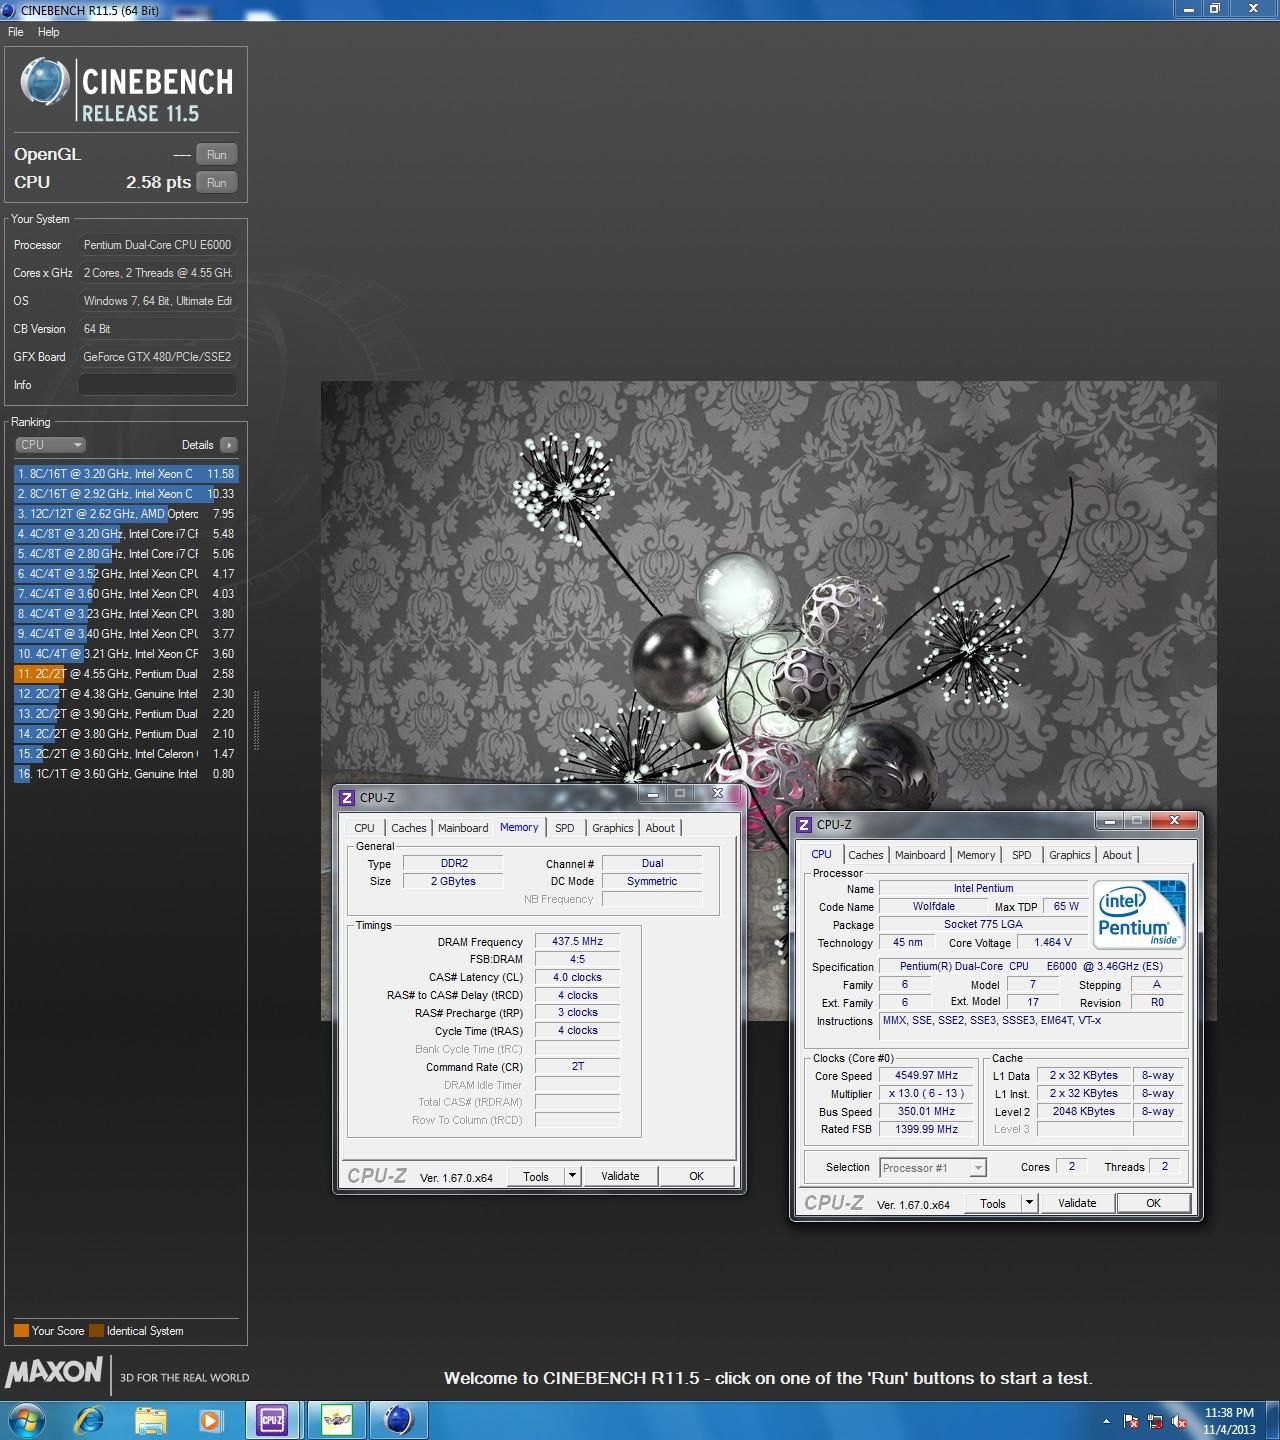Select ranking row 2C/2T @ 3.60 GHz Intel Celeron
The height and width of the screenshot is (1440, 1280).
pos(126,754)
